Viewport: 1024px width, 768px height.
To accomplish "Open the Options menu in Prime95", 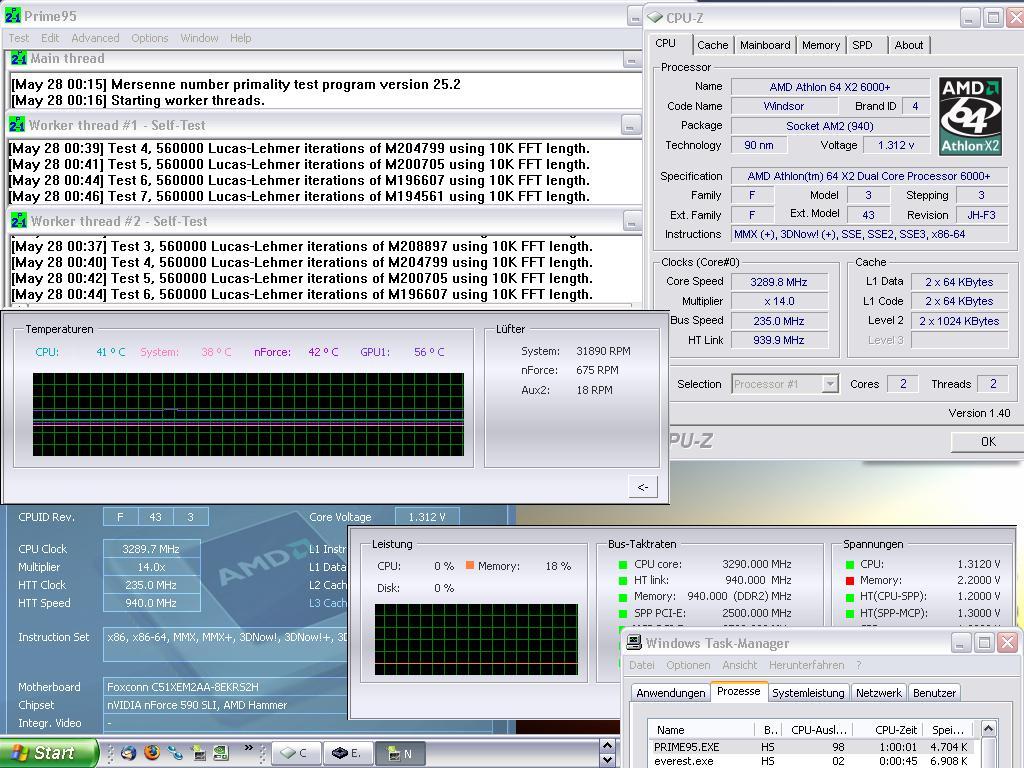I will pos(150,38).
